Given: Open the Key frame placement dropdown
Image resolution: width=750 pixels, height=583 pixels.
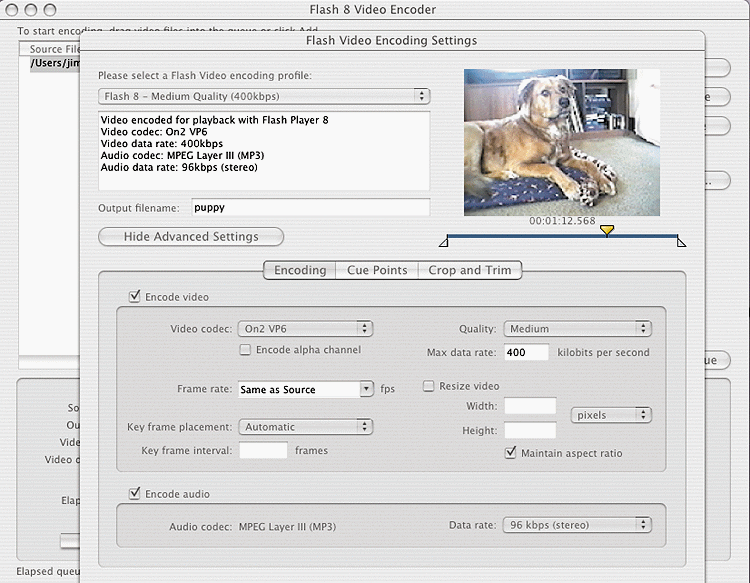Looking at the screenshot, I should 305,427.
